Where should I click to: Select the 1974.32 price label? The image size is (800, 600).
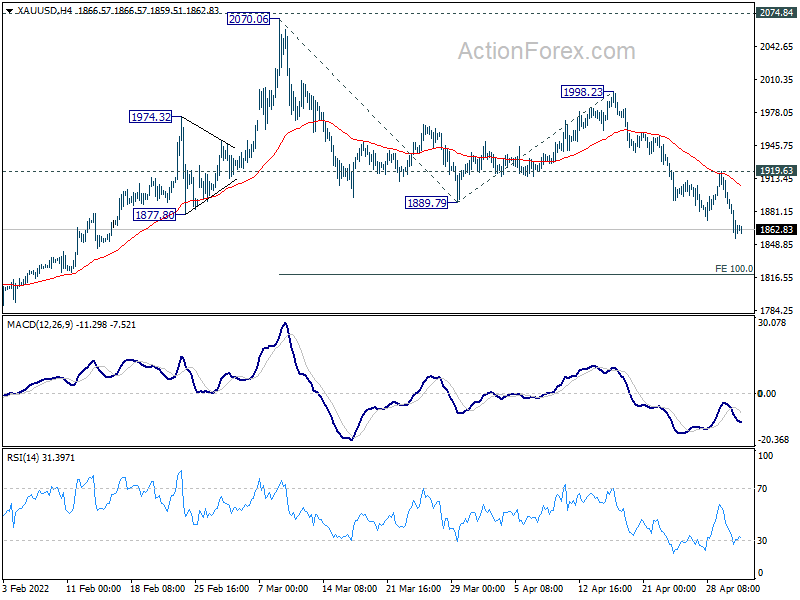pos(151,117)
